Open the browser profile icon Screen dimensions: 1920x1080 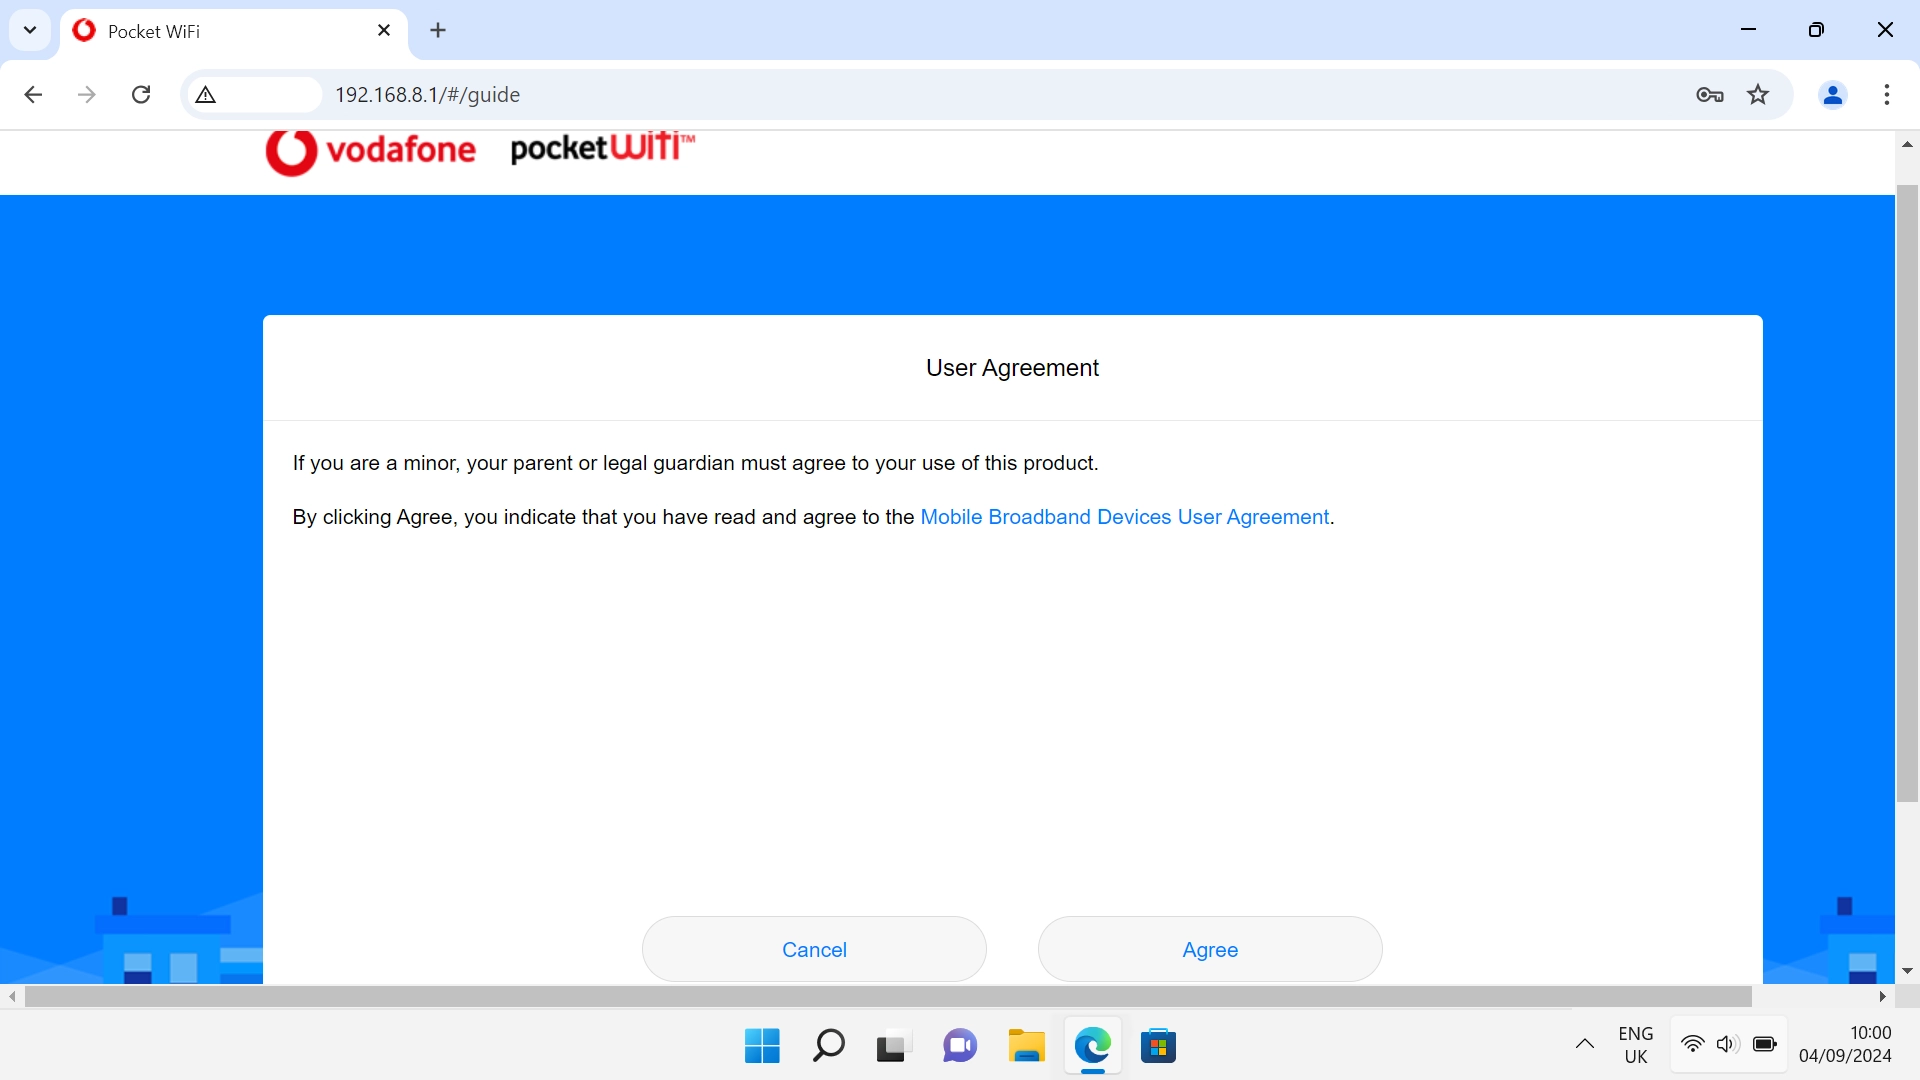(1832, 95)
